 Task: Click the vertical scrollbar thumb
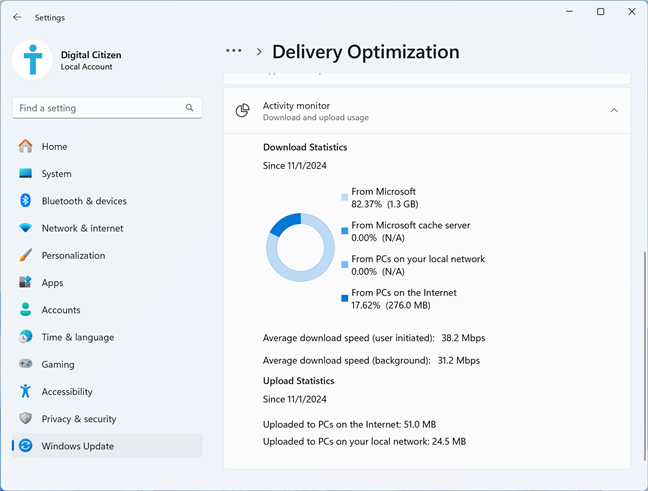coord(645,355)
